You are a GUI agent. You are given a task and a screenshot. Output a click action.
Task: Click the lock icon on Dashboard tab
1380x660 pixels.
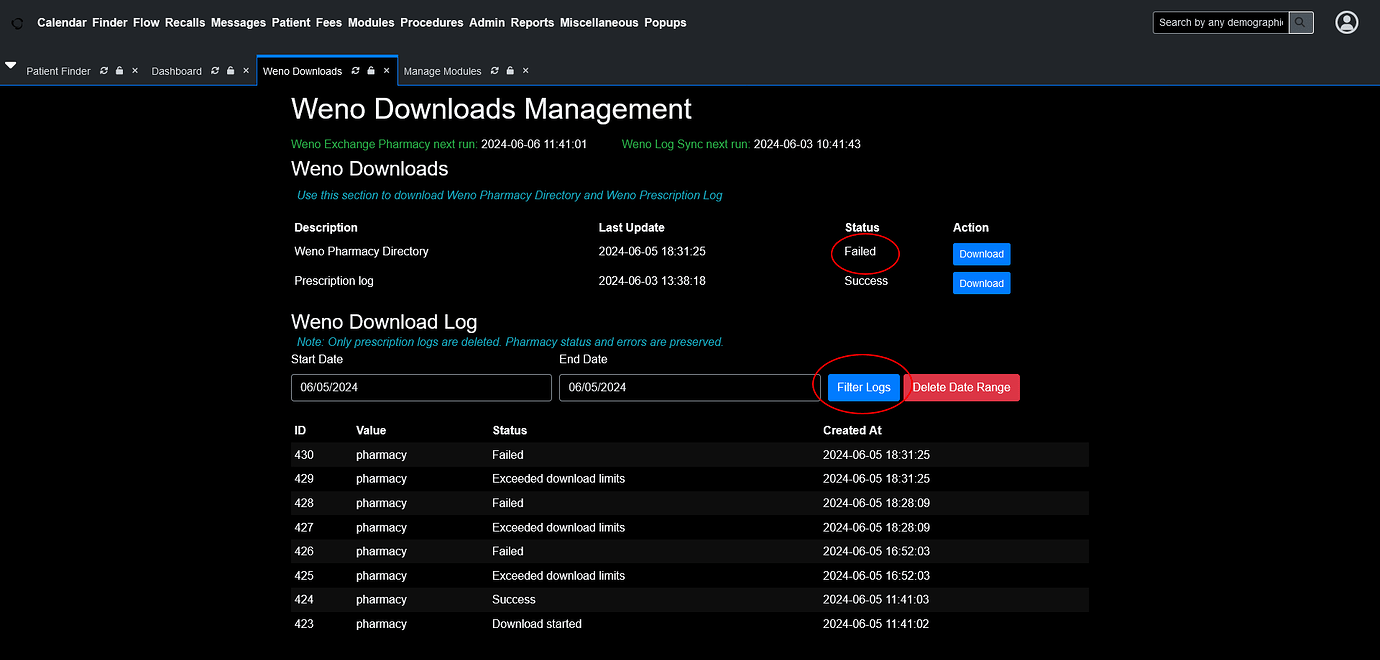coord(228,71)
